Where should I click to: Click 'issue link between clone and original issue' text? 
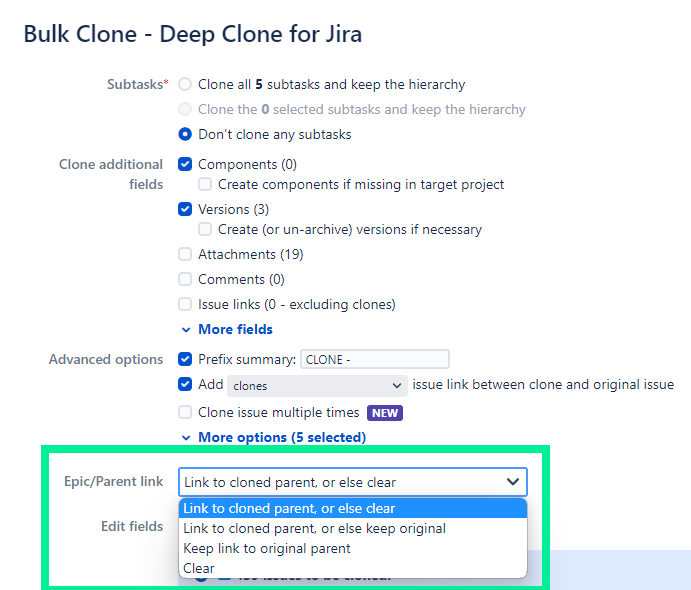coord(543,384)
